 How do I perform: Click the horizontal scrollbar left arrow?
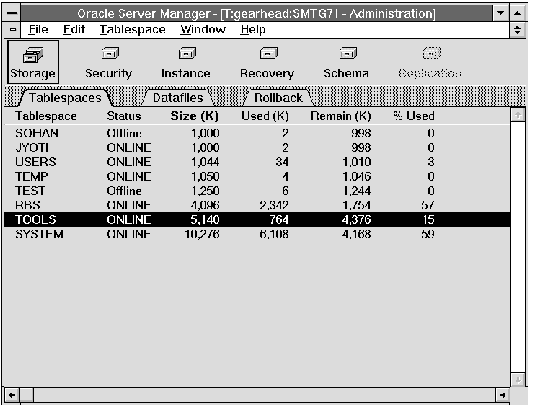12,395
